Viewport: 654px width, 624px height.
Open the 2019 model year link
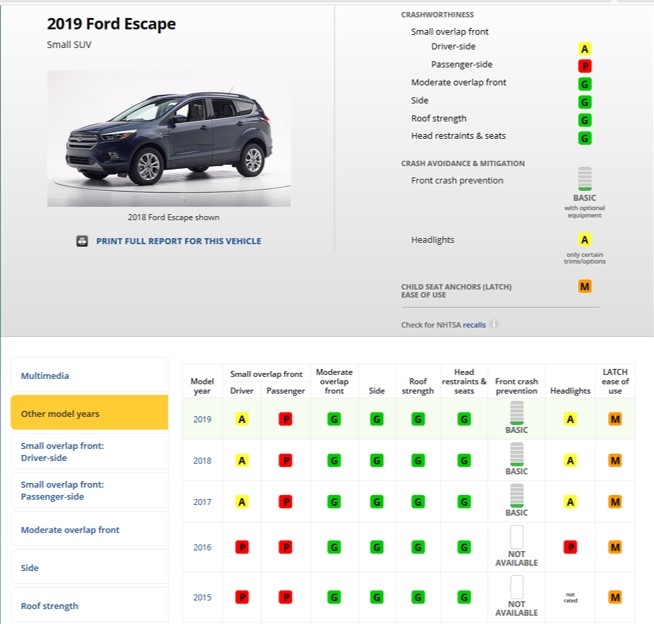[x=202, y=419]
